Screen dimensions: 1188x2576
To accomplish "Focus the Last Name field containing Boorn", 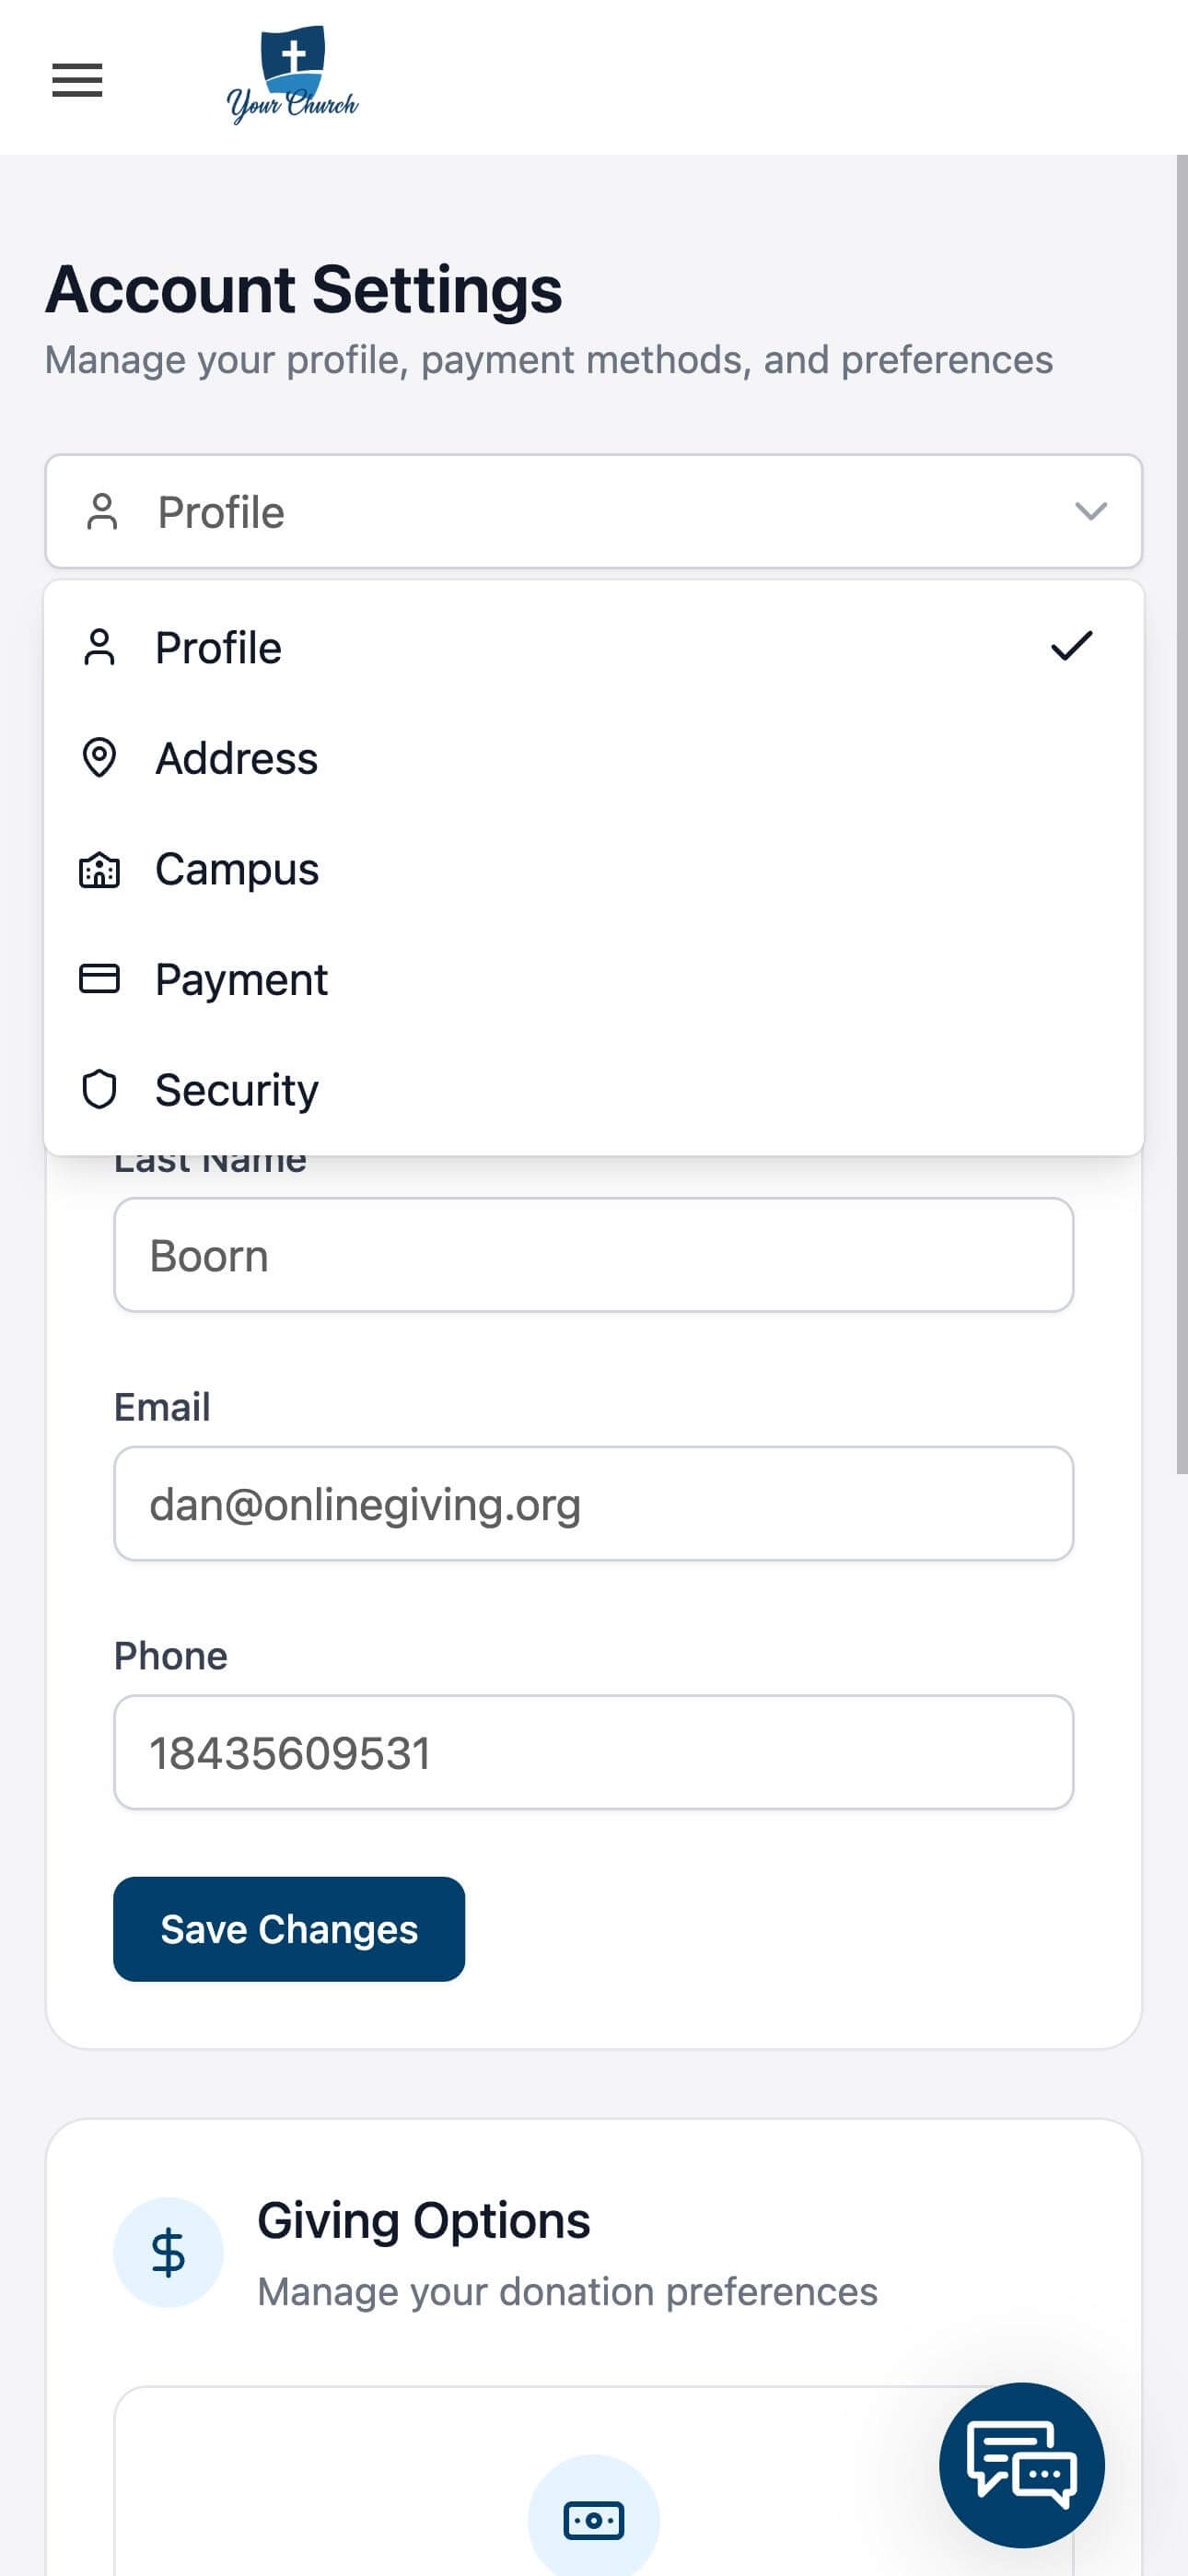I will (x=594, y=1255).
